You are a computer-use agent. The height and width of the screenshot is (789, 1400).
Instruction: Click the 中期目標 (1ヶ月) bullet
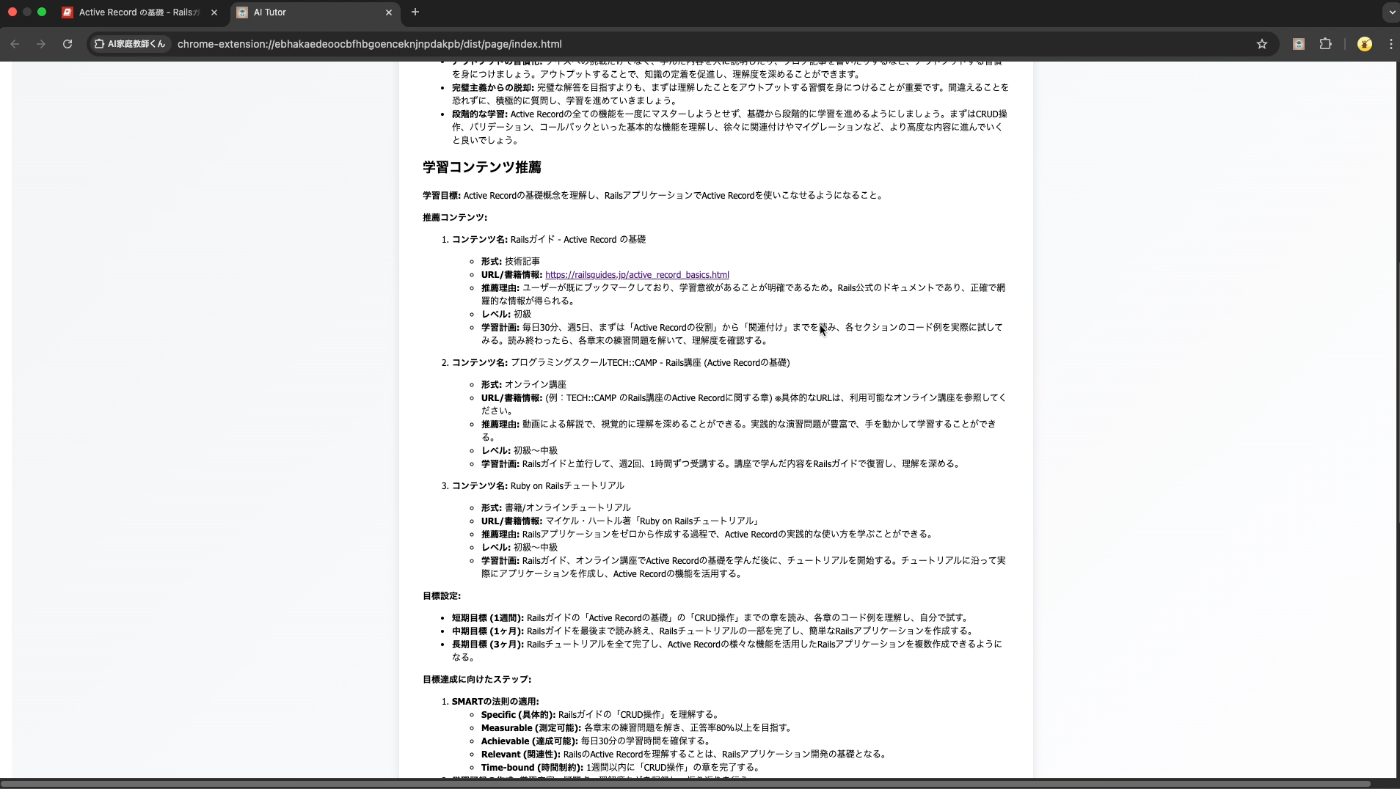(x=712, y=631)
